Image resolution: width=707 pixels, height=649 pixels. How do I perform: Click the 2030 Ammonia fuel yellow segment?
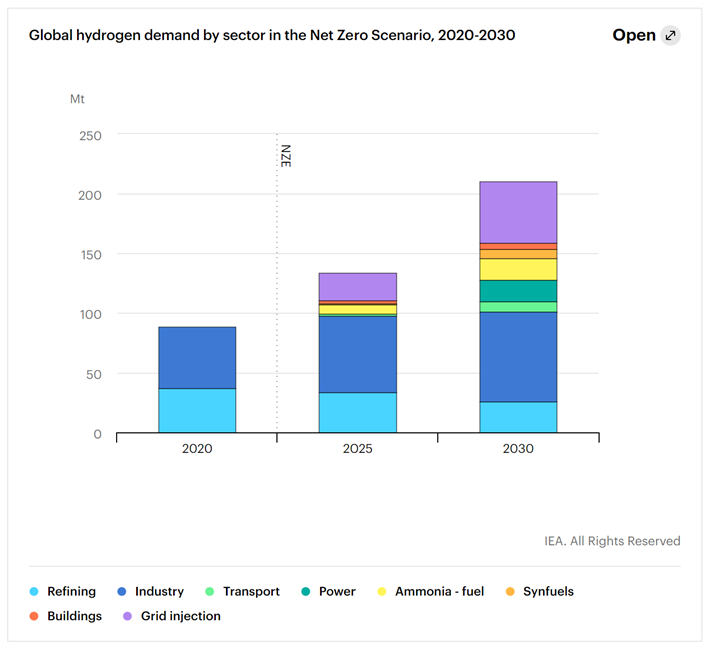coord(517,269)
